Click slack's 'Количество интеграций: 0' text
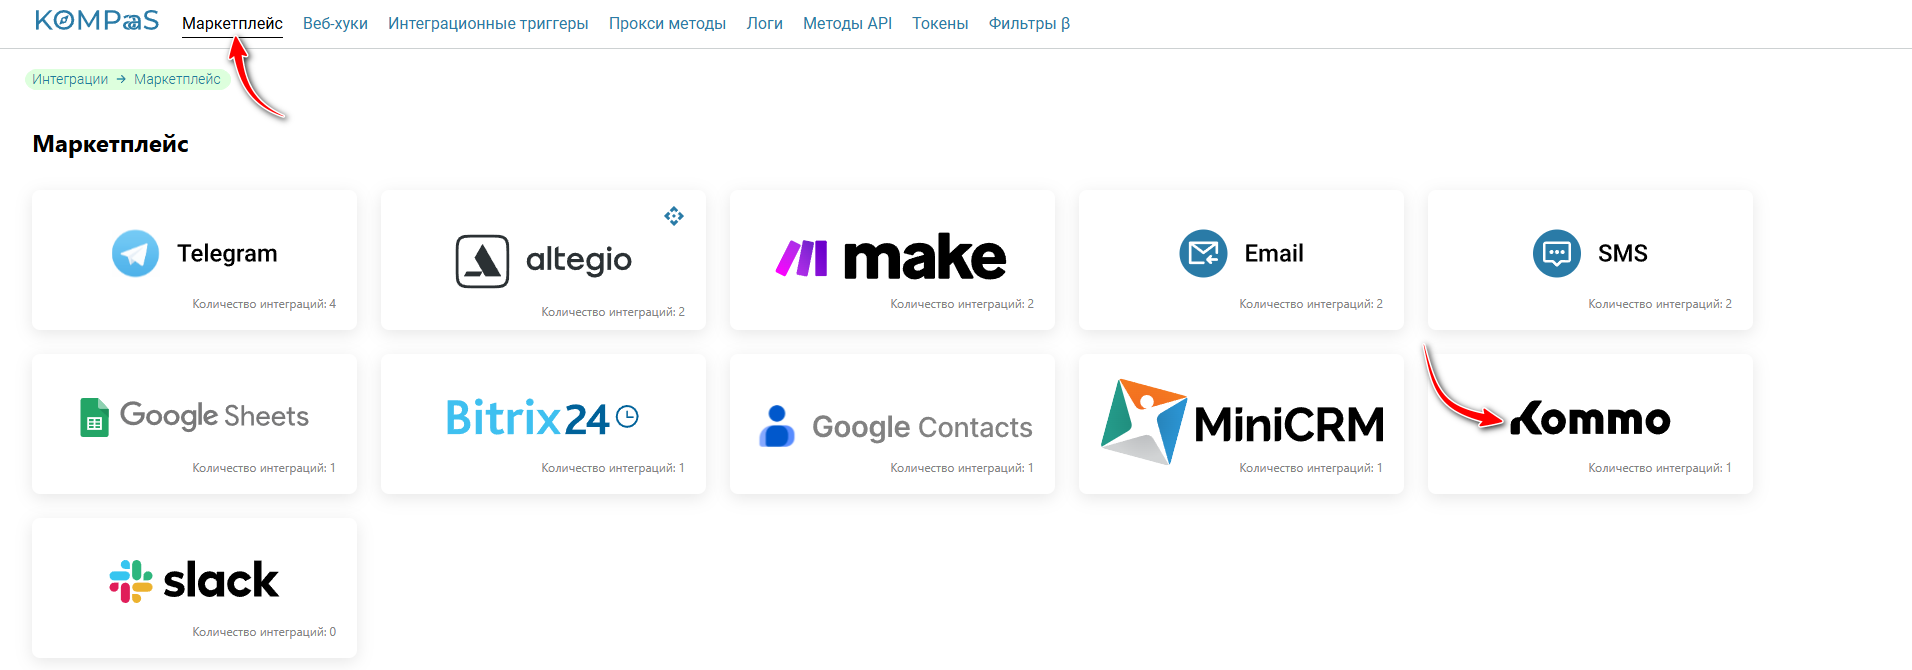 tap(264, 632)
